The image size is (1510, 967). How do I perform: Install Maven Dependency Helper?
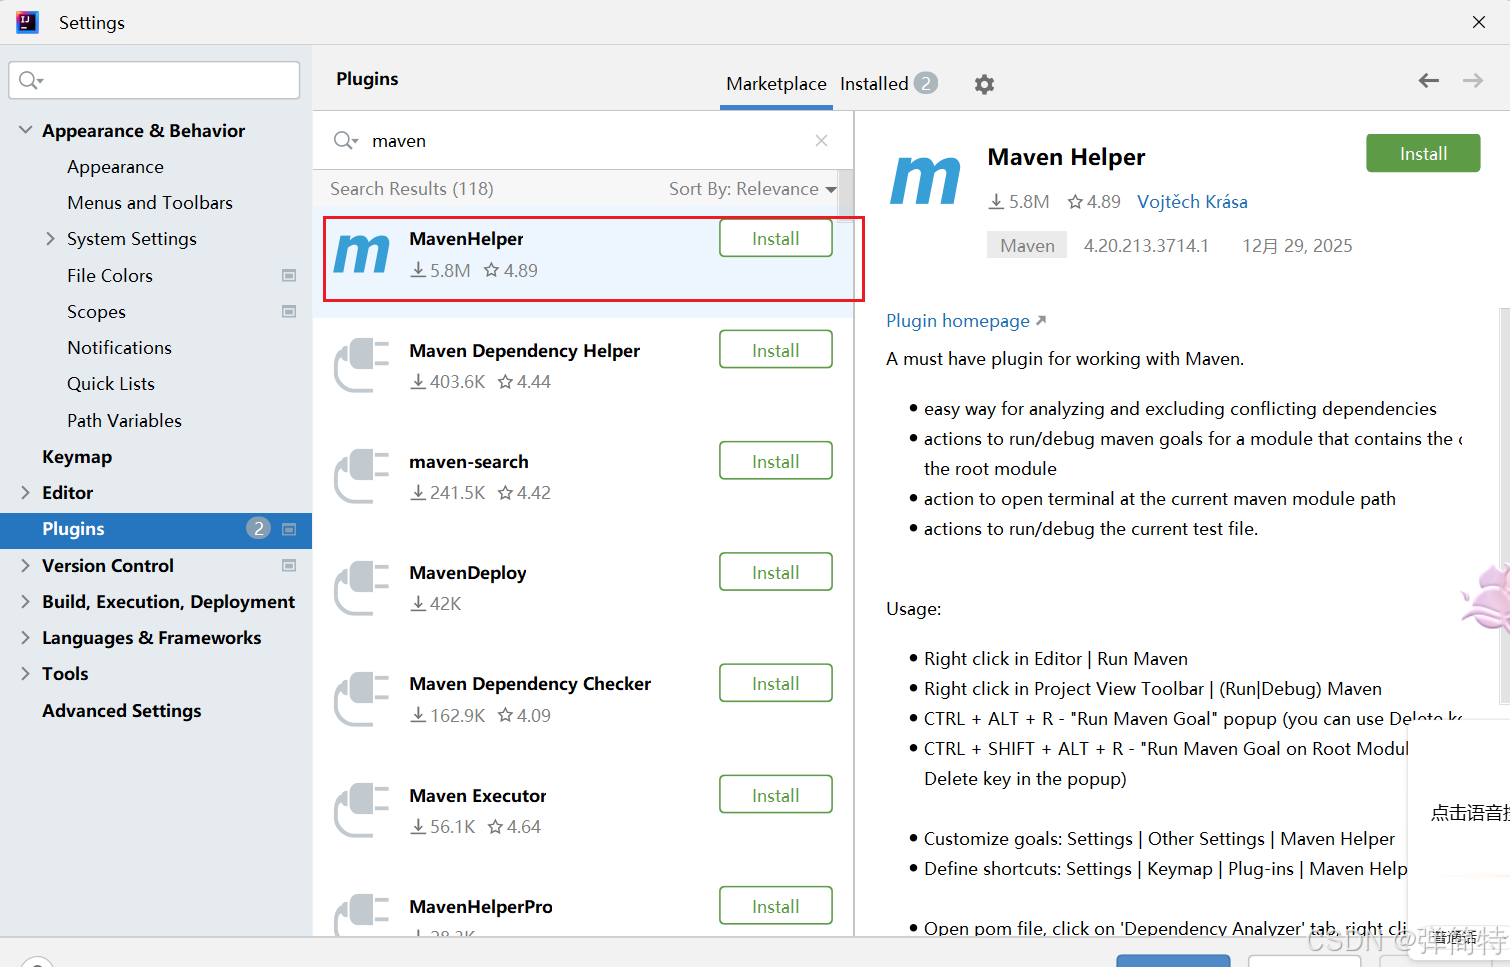[776, 350]
